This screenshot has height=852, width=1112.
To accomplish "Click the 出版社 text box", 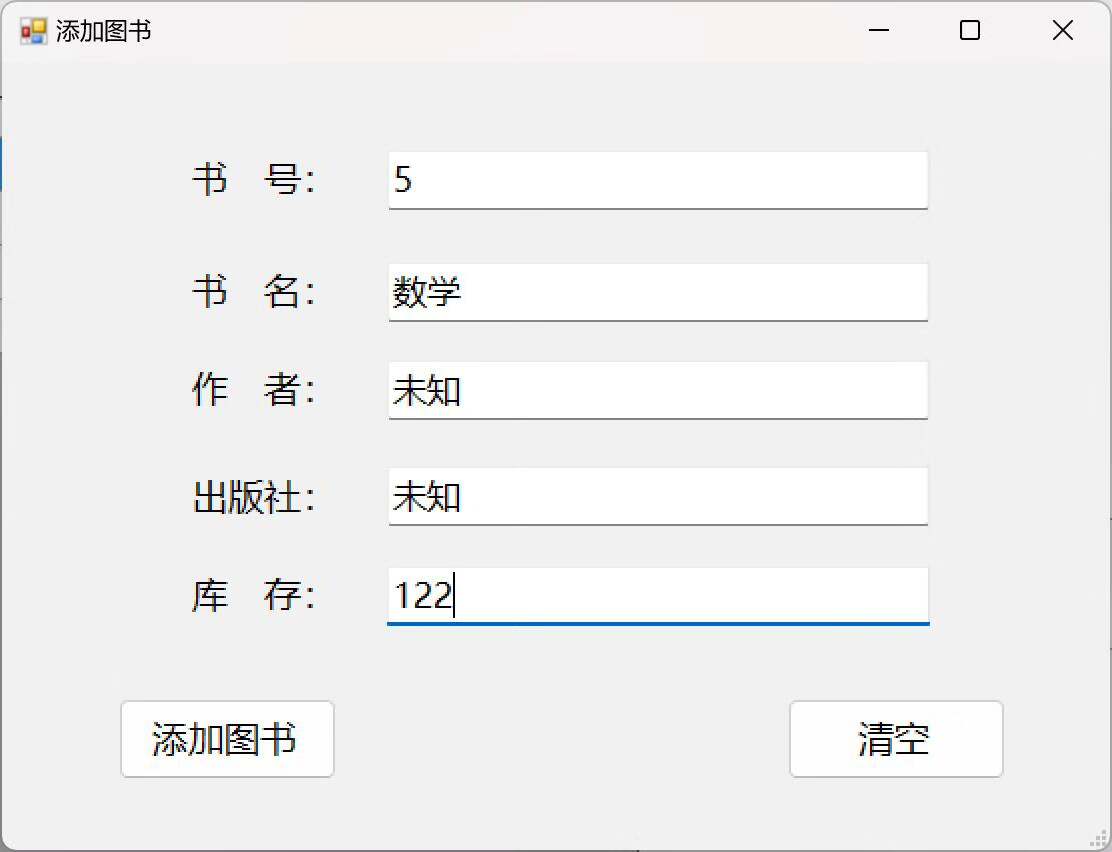I will coord(657,496).
